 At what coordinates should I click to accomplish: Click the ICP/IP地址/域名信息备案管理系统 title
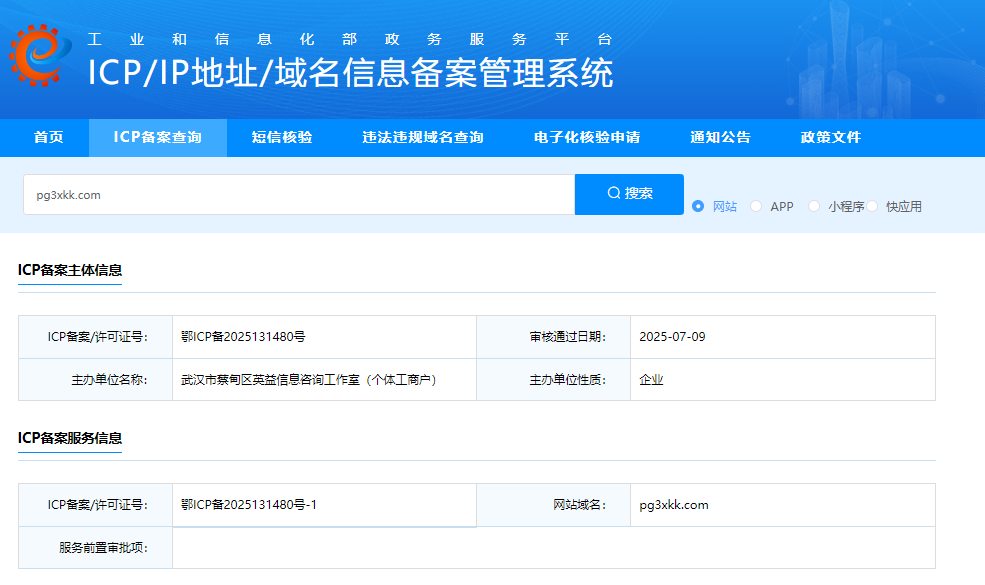click(x=350, y=72)
